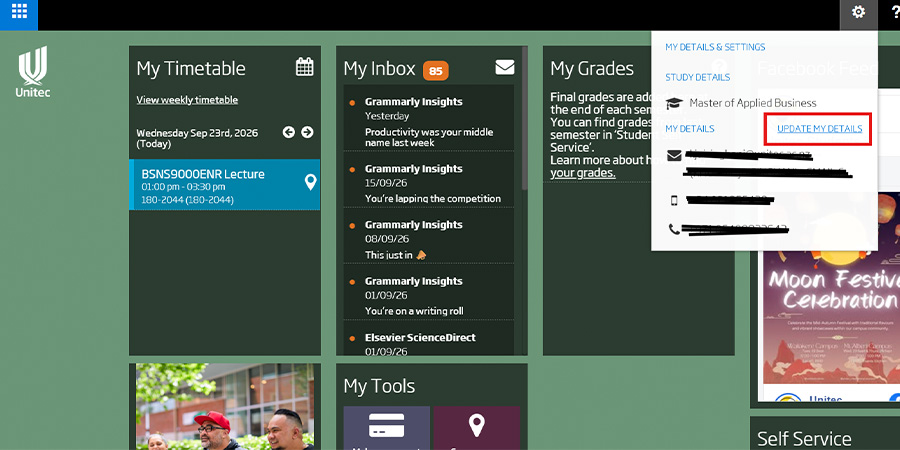Click the Unitec logo
Viewport: 900px width, 450px height.
pos(33,72)
